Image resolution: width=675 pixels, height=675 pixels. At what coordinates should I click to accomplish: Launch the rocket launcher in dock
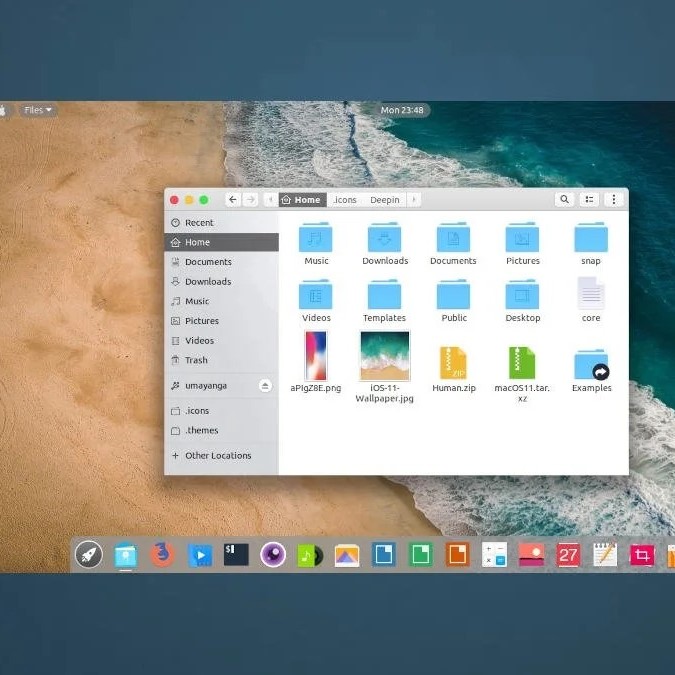[89, 554]
